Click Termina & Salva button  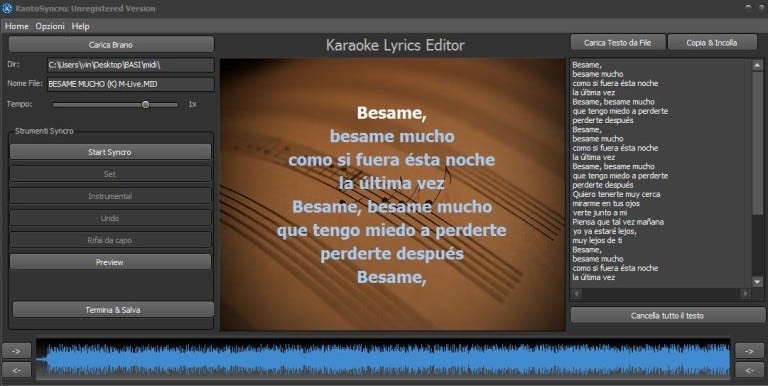point(113,310)
